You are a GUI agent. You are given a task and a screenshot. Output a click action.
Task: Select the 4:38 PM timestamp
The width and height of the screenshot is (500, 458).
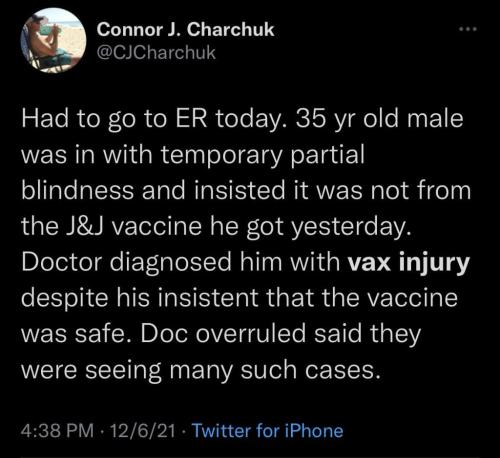tap(57, 430)
